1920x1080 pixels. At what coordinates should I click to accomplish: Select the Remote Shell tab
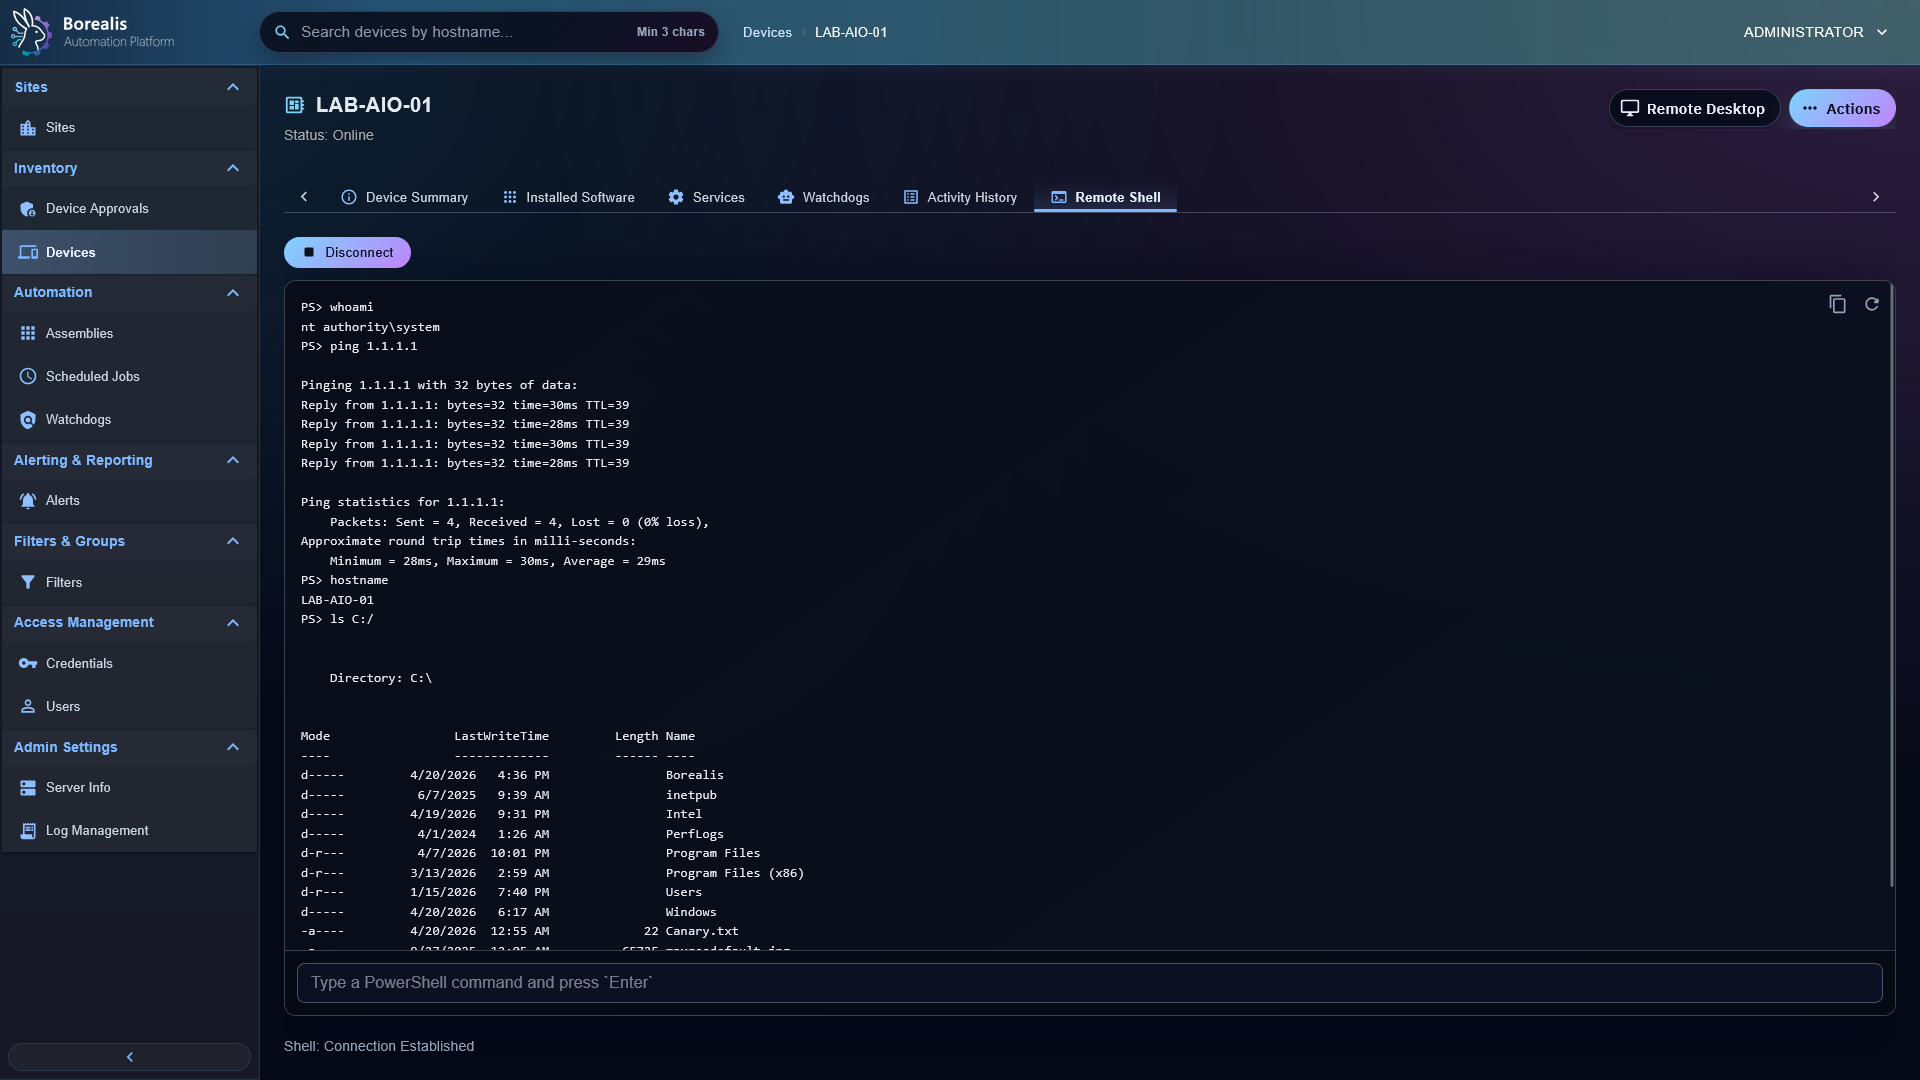coord(1105,198)
